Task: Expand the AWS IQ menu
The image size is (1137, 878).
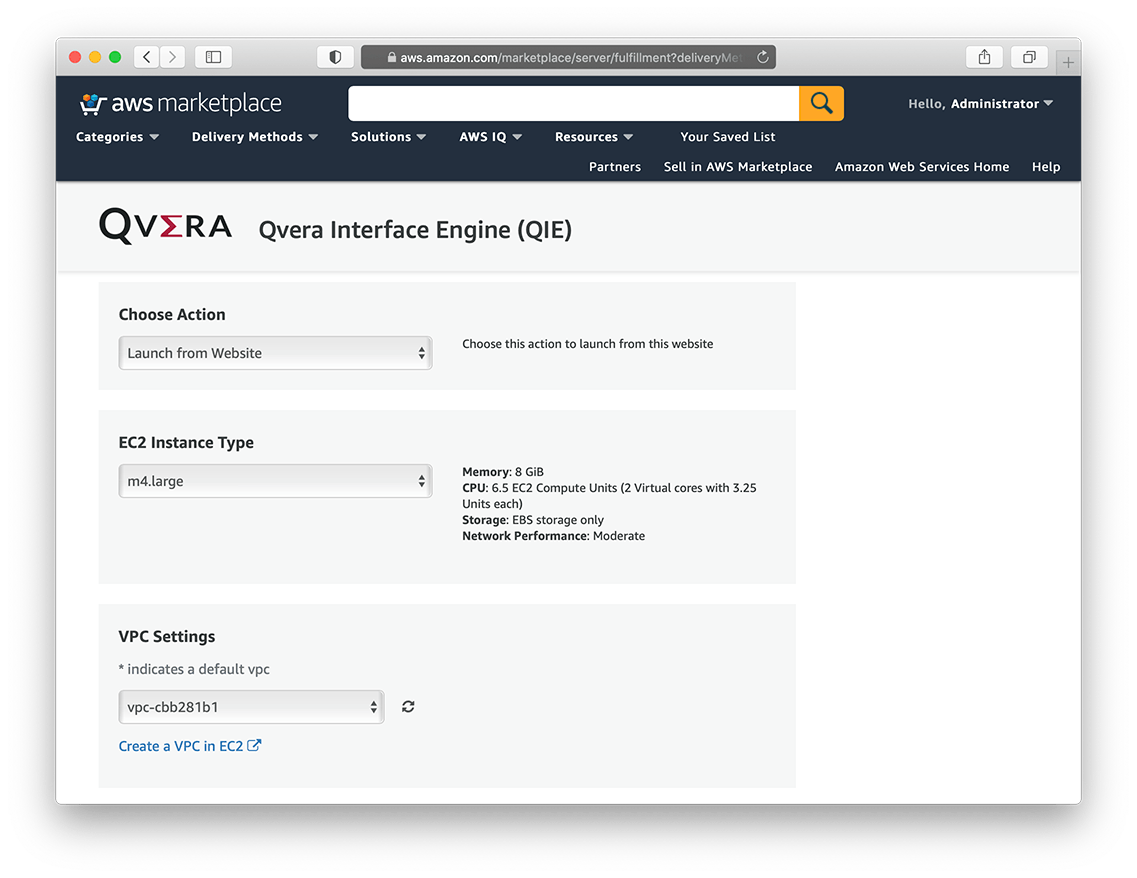Action: [490, 136]
